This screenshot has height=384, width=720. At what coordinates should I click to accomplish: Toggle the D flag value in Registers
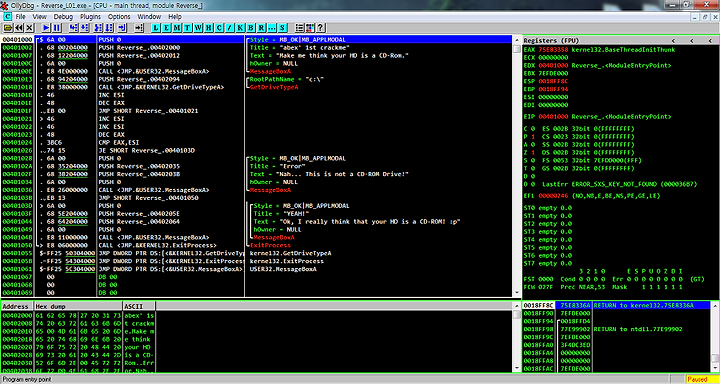pyautogui.click(x=533, y=176)
